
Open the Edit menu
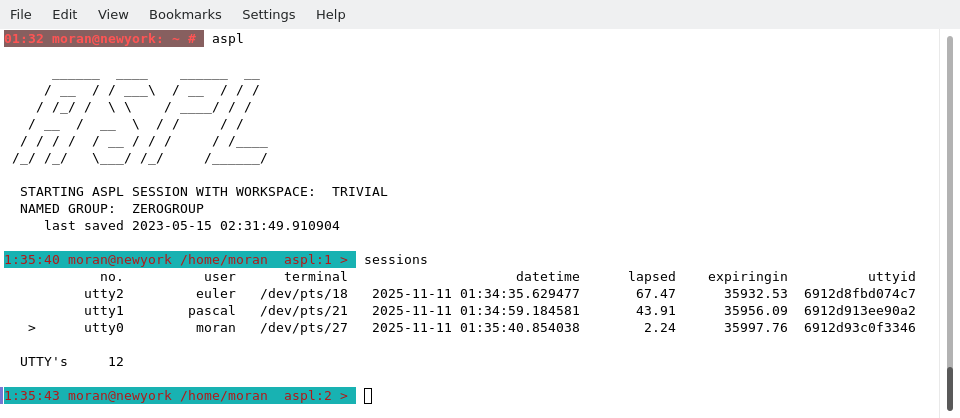[64, 14]
